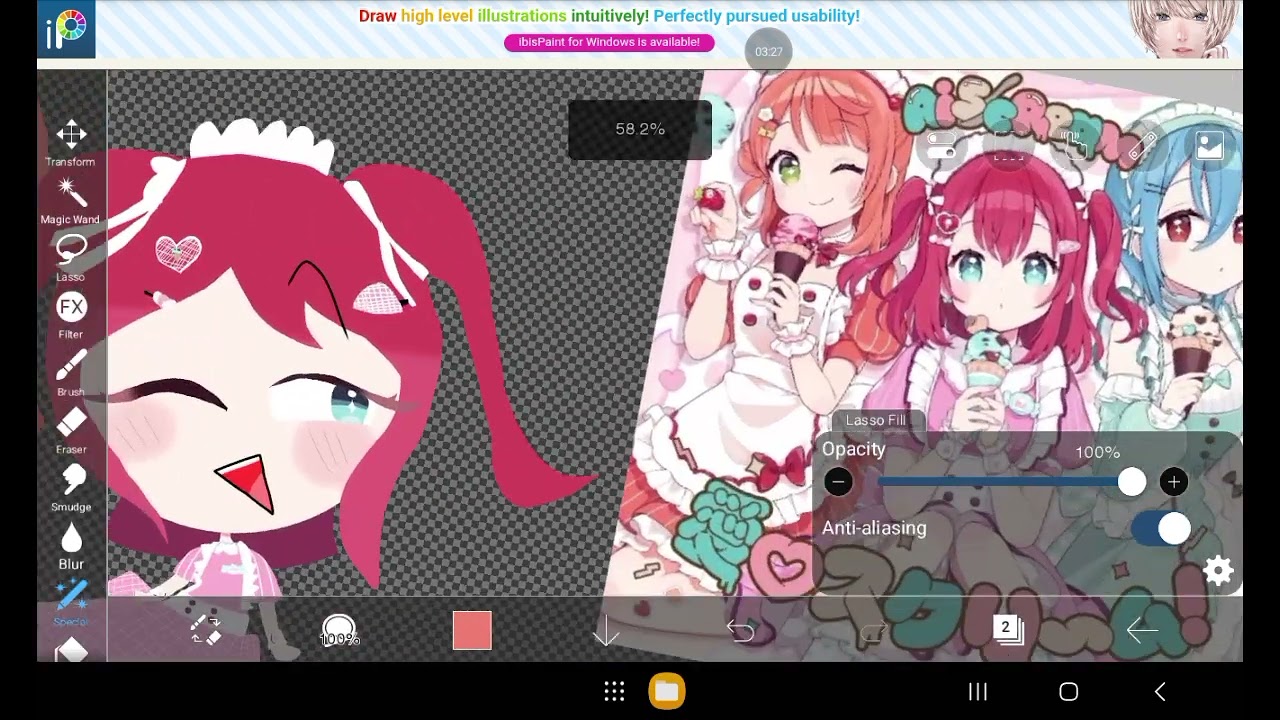The width and height of the screenshot is (1280, 720).
Task: Open Lasso Fill settings gear
Action: point(1218,571)
